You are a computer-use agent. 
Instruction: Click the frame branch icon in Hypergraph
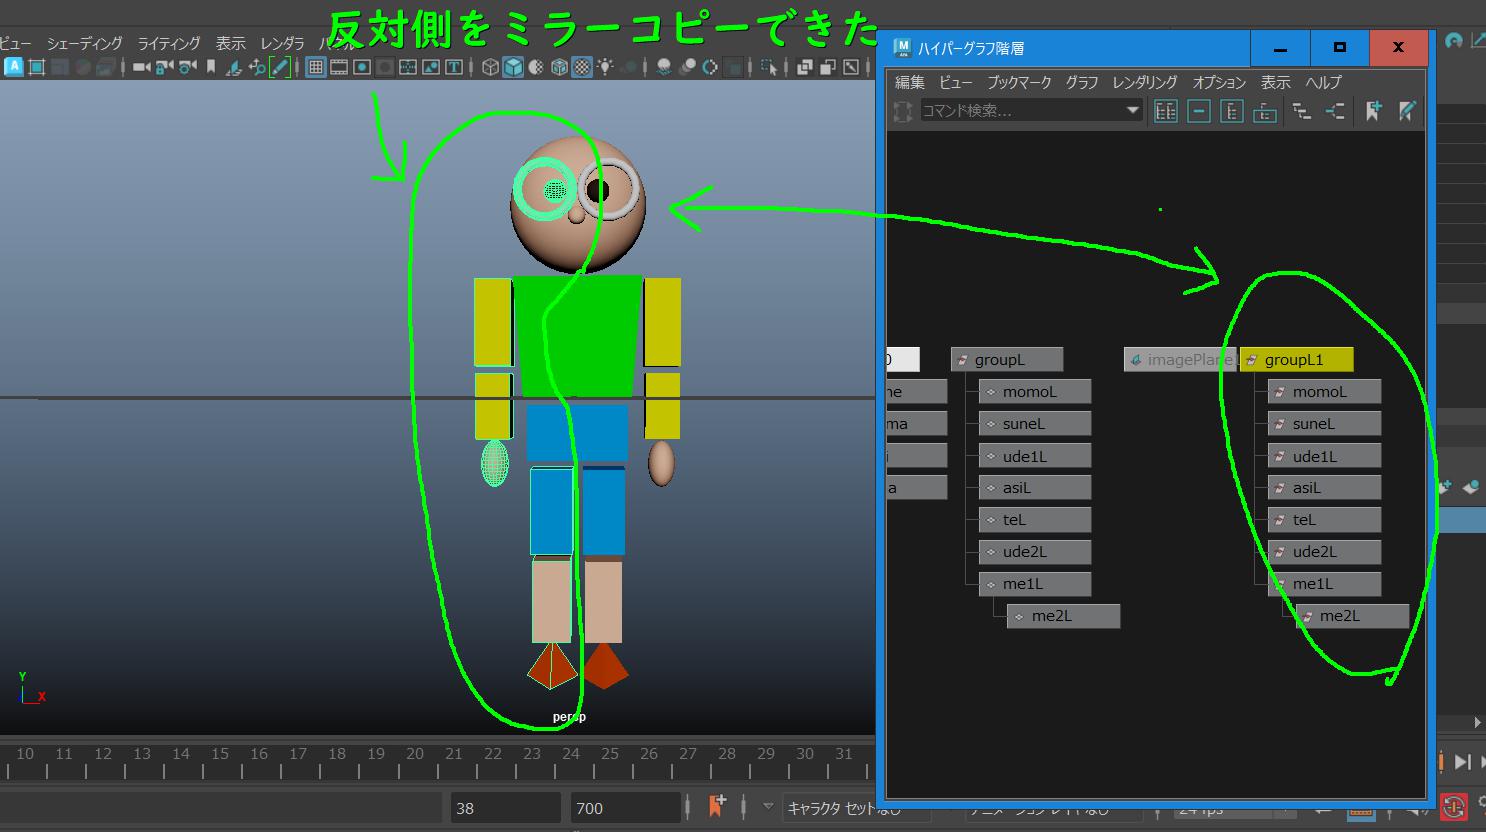point(1265,111)
